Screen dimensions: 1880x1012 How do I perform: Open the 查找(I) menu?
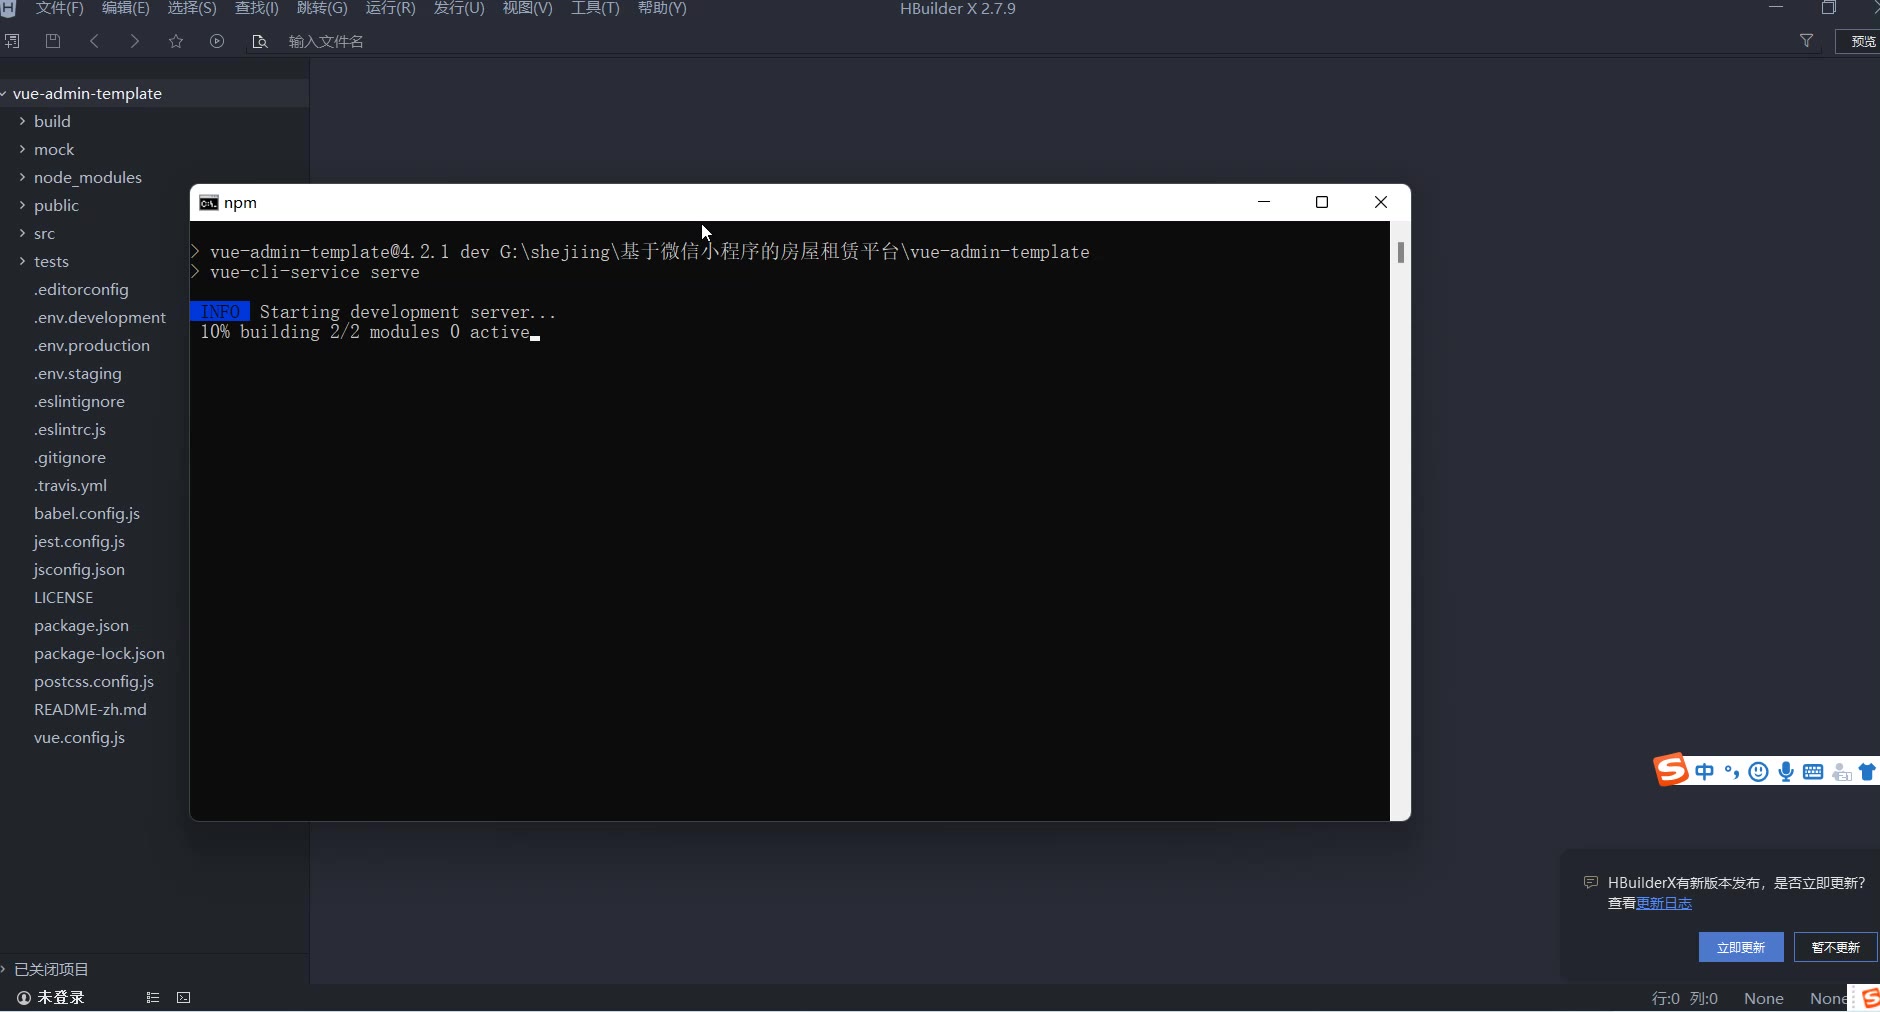click(x=256, y=9)
